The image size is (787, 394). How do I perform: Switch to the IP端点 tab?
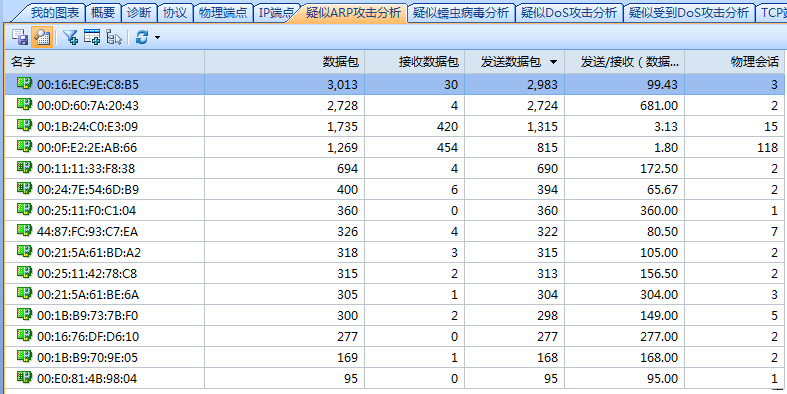click(x=276, y=13)
